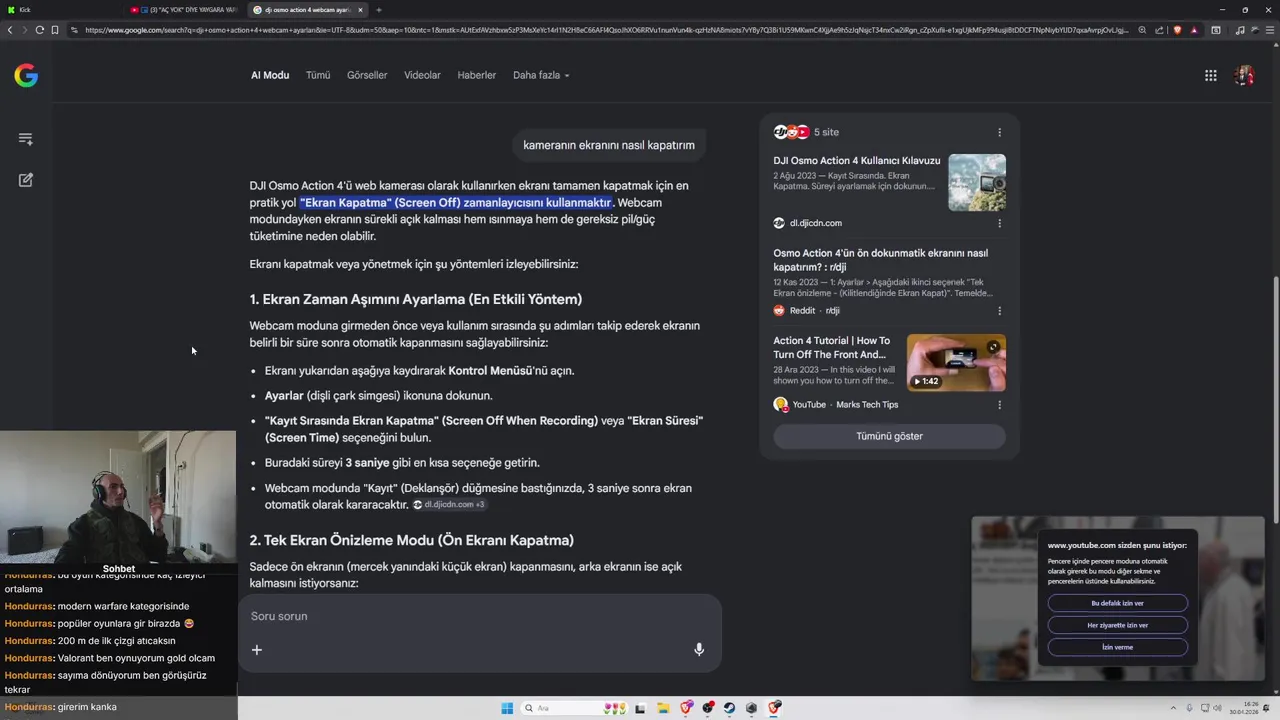Click Her ziyarette izin ver
The height and width of the screenshot is (720, 1280).
tap(1117, 625)
